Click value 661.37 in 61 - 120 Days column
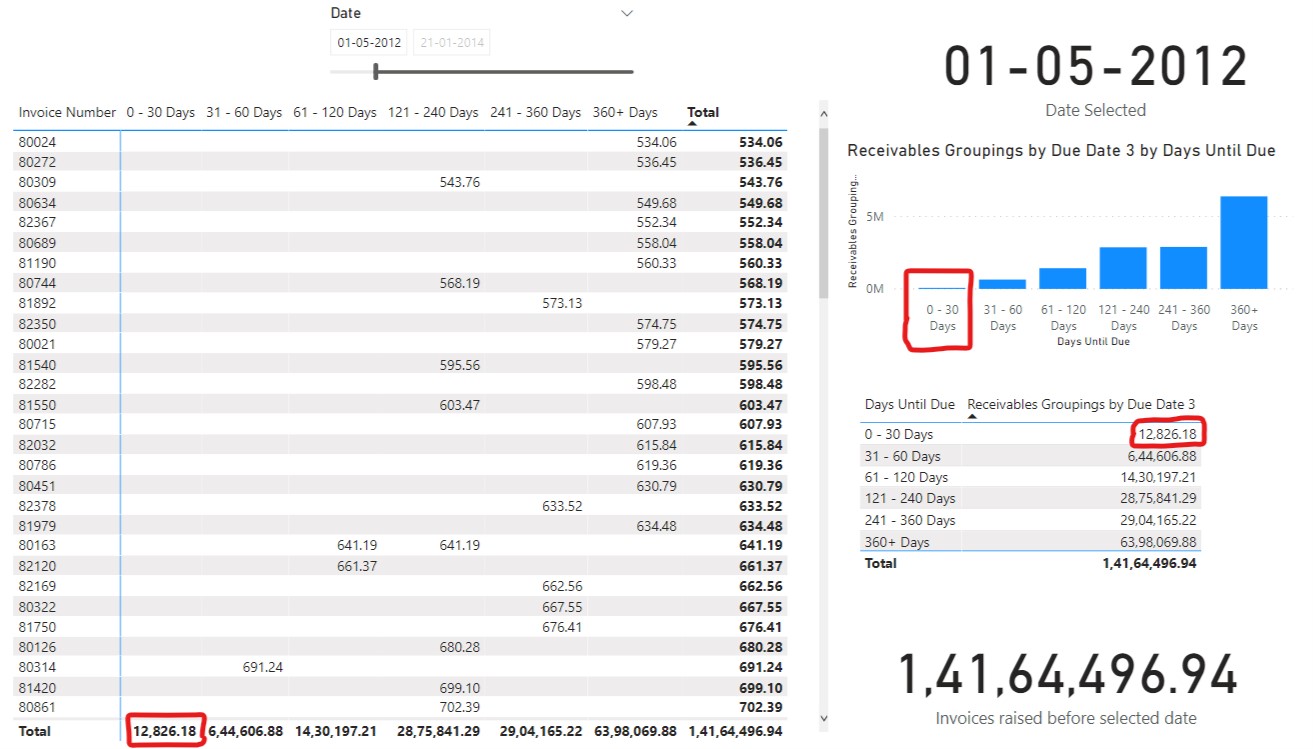Image resolution: width=1313 pixels, height=749 pixels. pos(357,566)
